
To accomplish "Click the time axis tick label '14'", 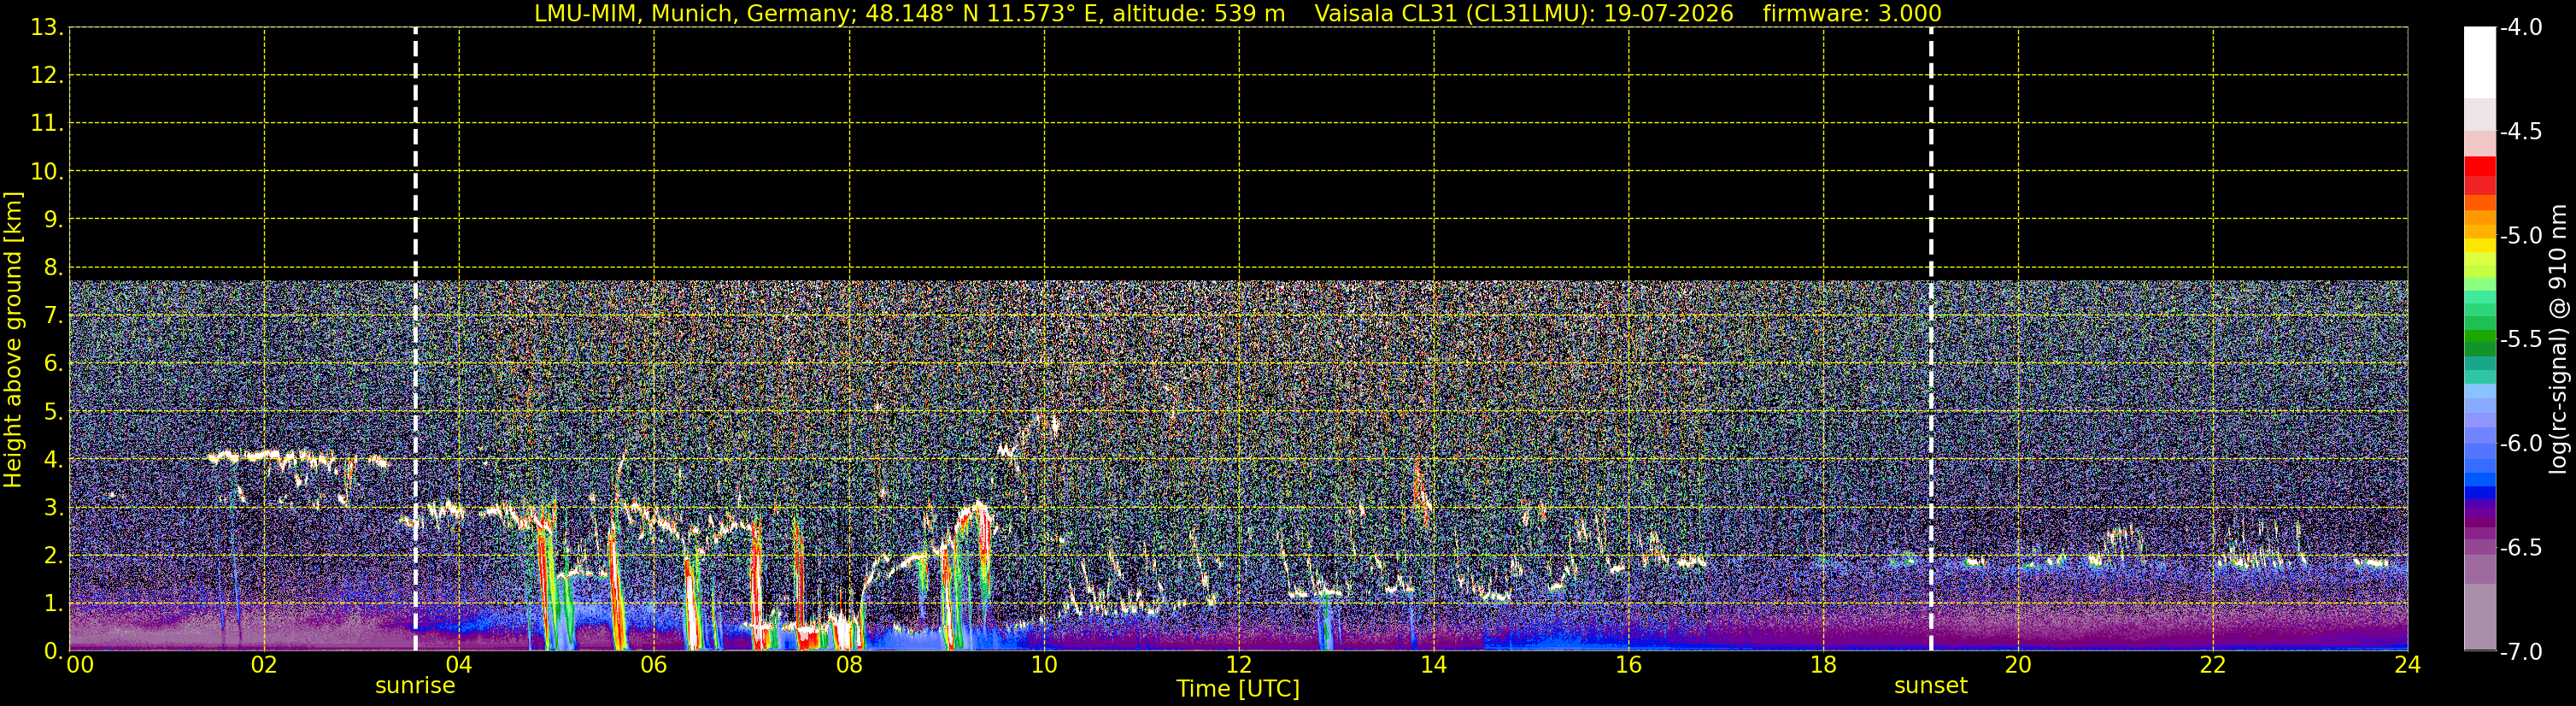I will tap(1434, 665).
